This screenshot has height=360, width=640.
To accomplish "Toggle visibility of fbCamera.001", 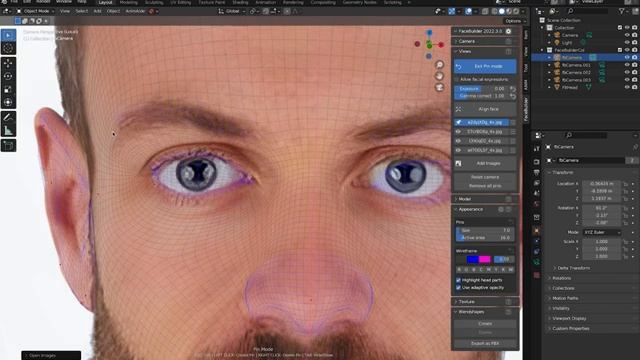I will (x=627, y=65).
